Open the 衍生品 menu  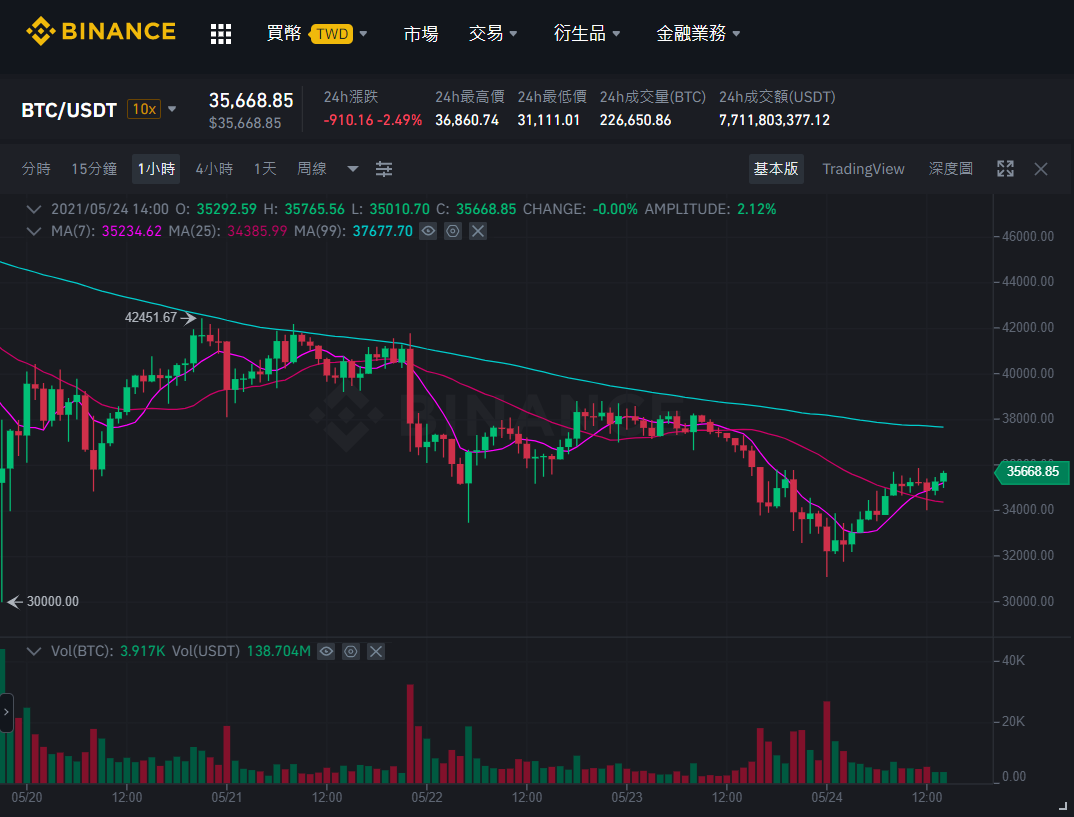tap(586, 33)
